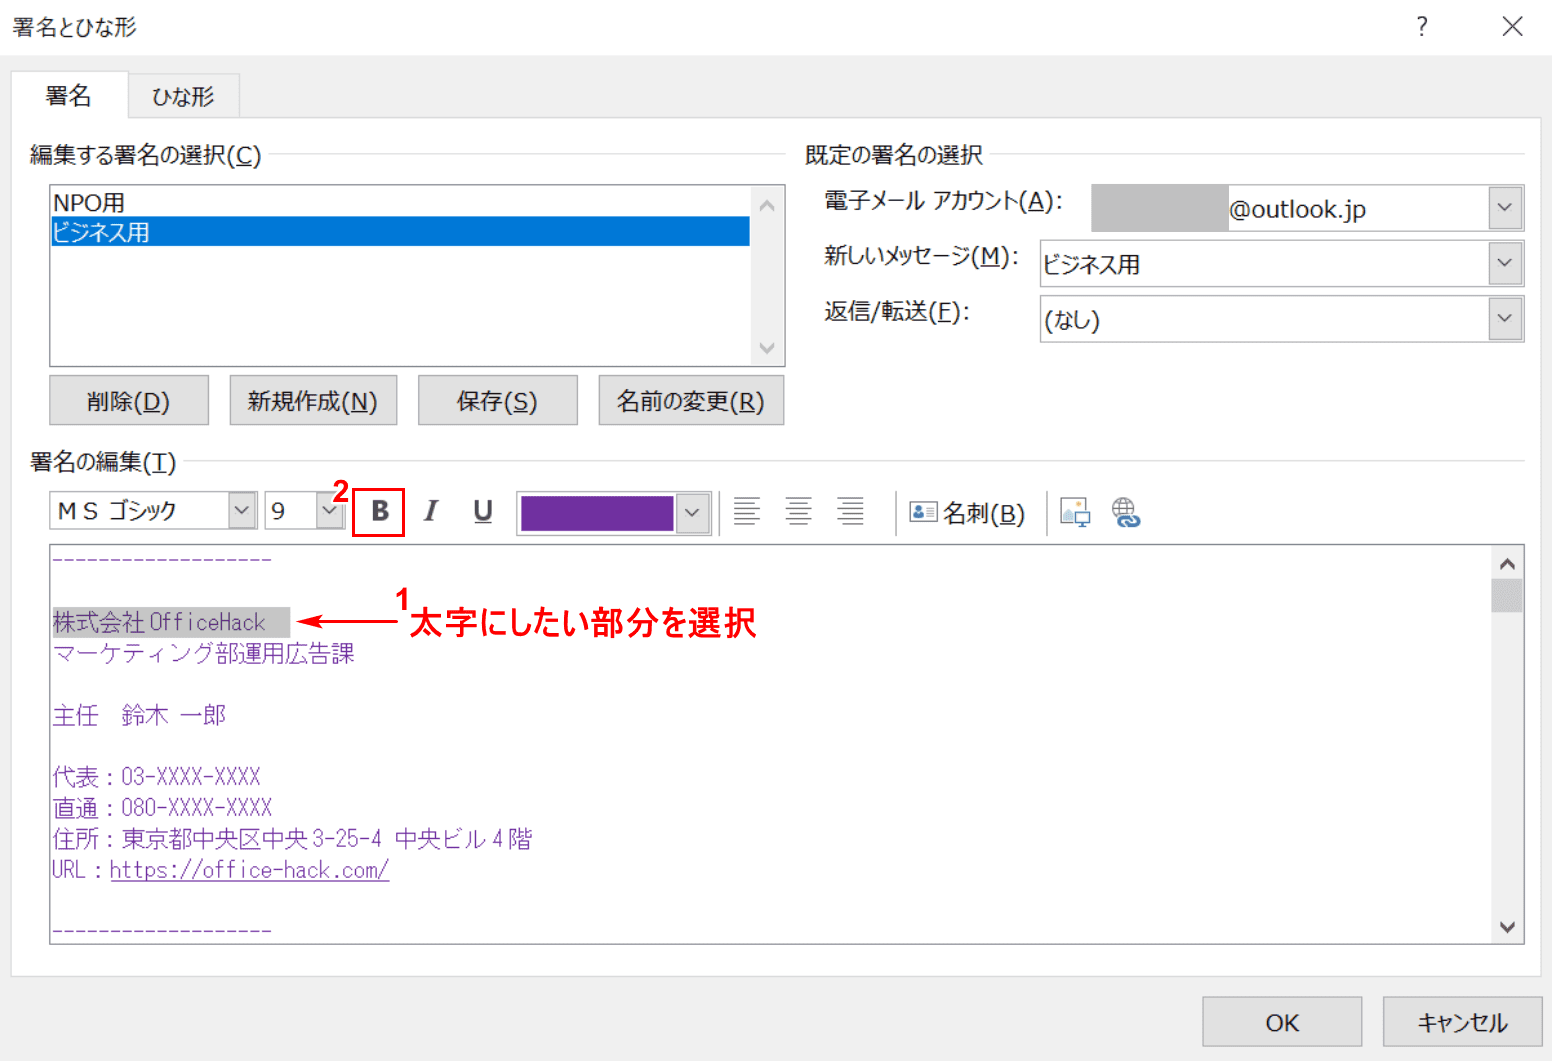The height and width of the screenshot is (1061, 1552).
Task: Click the 新規作成(N) button
Action: [313, 401]
